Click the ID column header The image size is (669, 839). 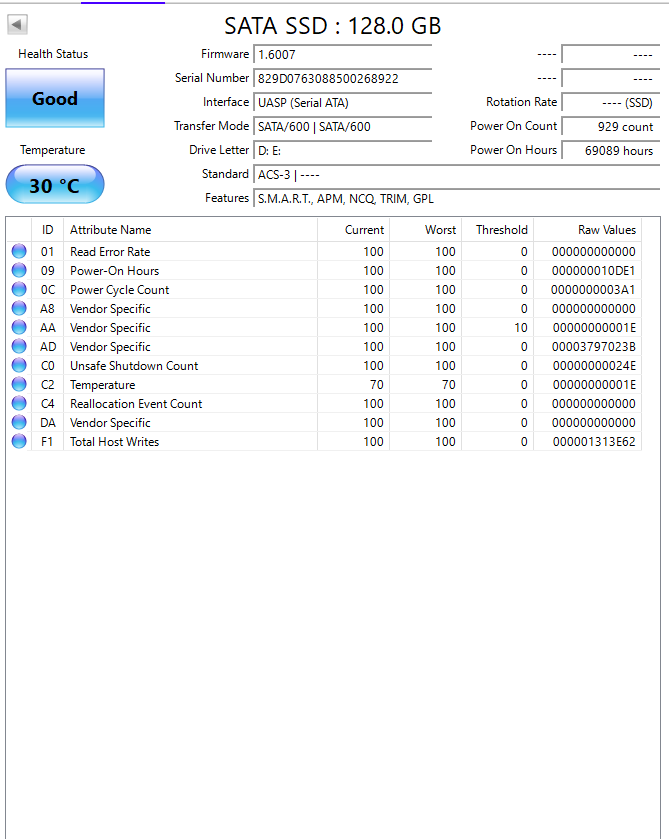(x=48, y=230)
